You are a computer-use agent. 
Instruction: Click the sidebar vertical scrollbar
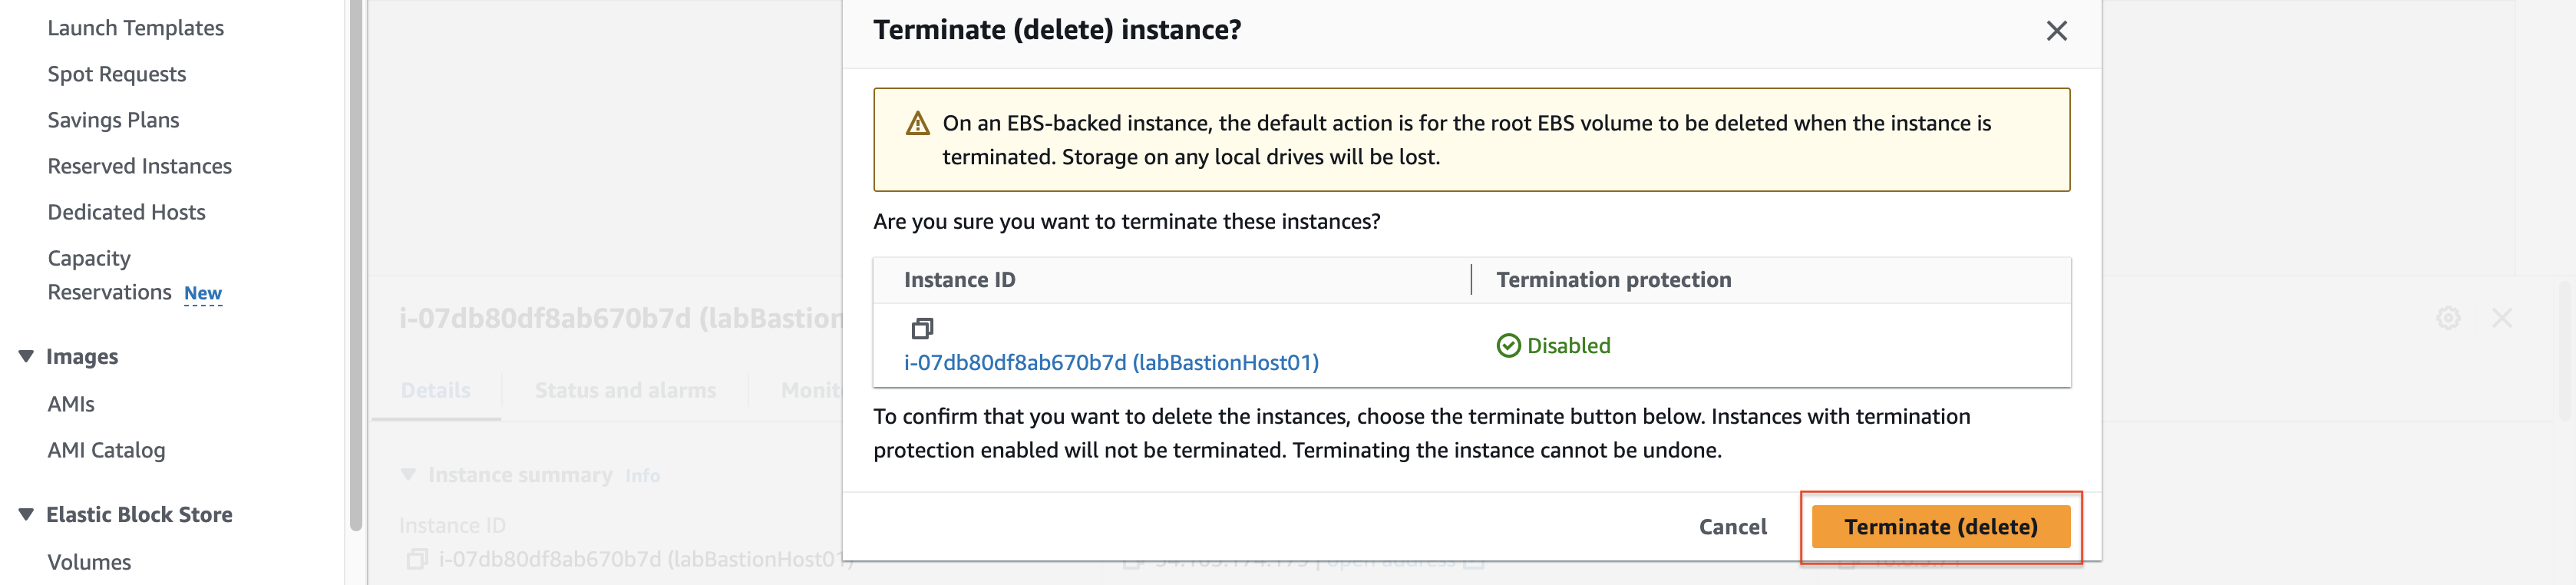(355, 265)
